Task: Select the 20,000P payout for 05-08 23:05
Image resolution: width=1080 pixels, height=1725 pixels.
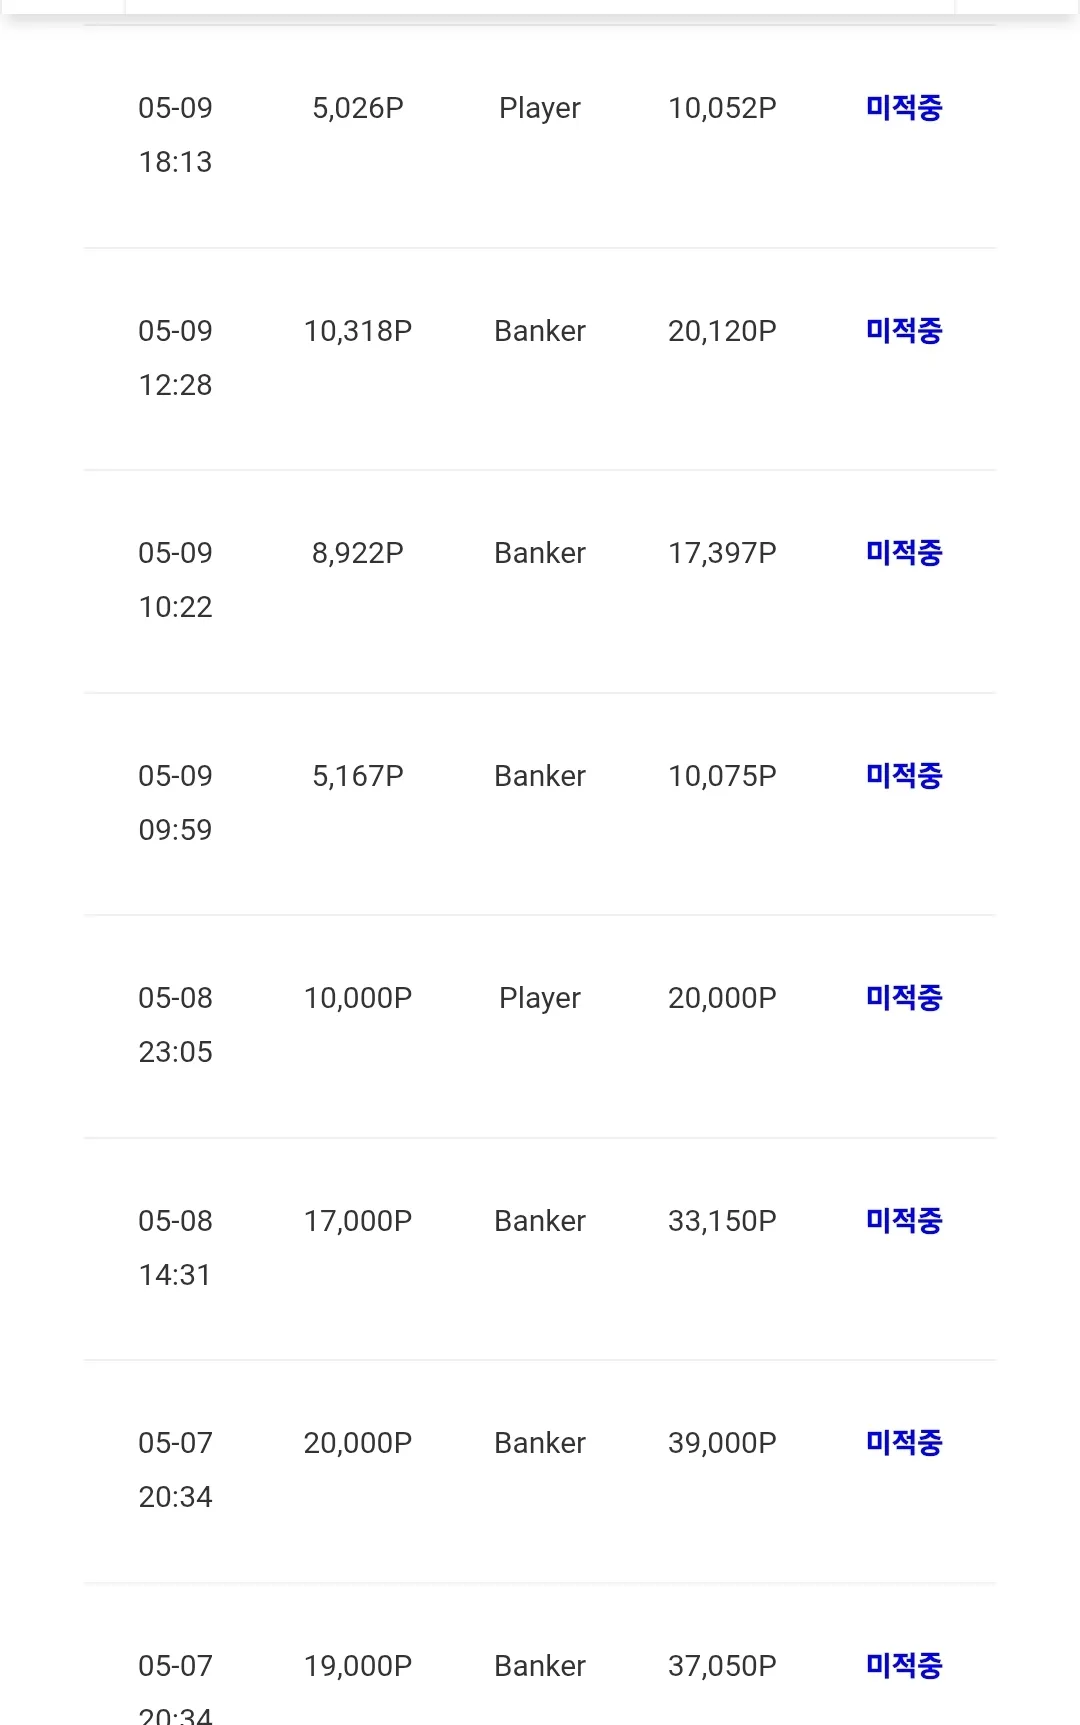Action: point(722,998)
